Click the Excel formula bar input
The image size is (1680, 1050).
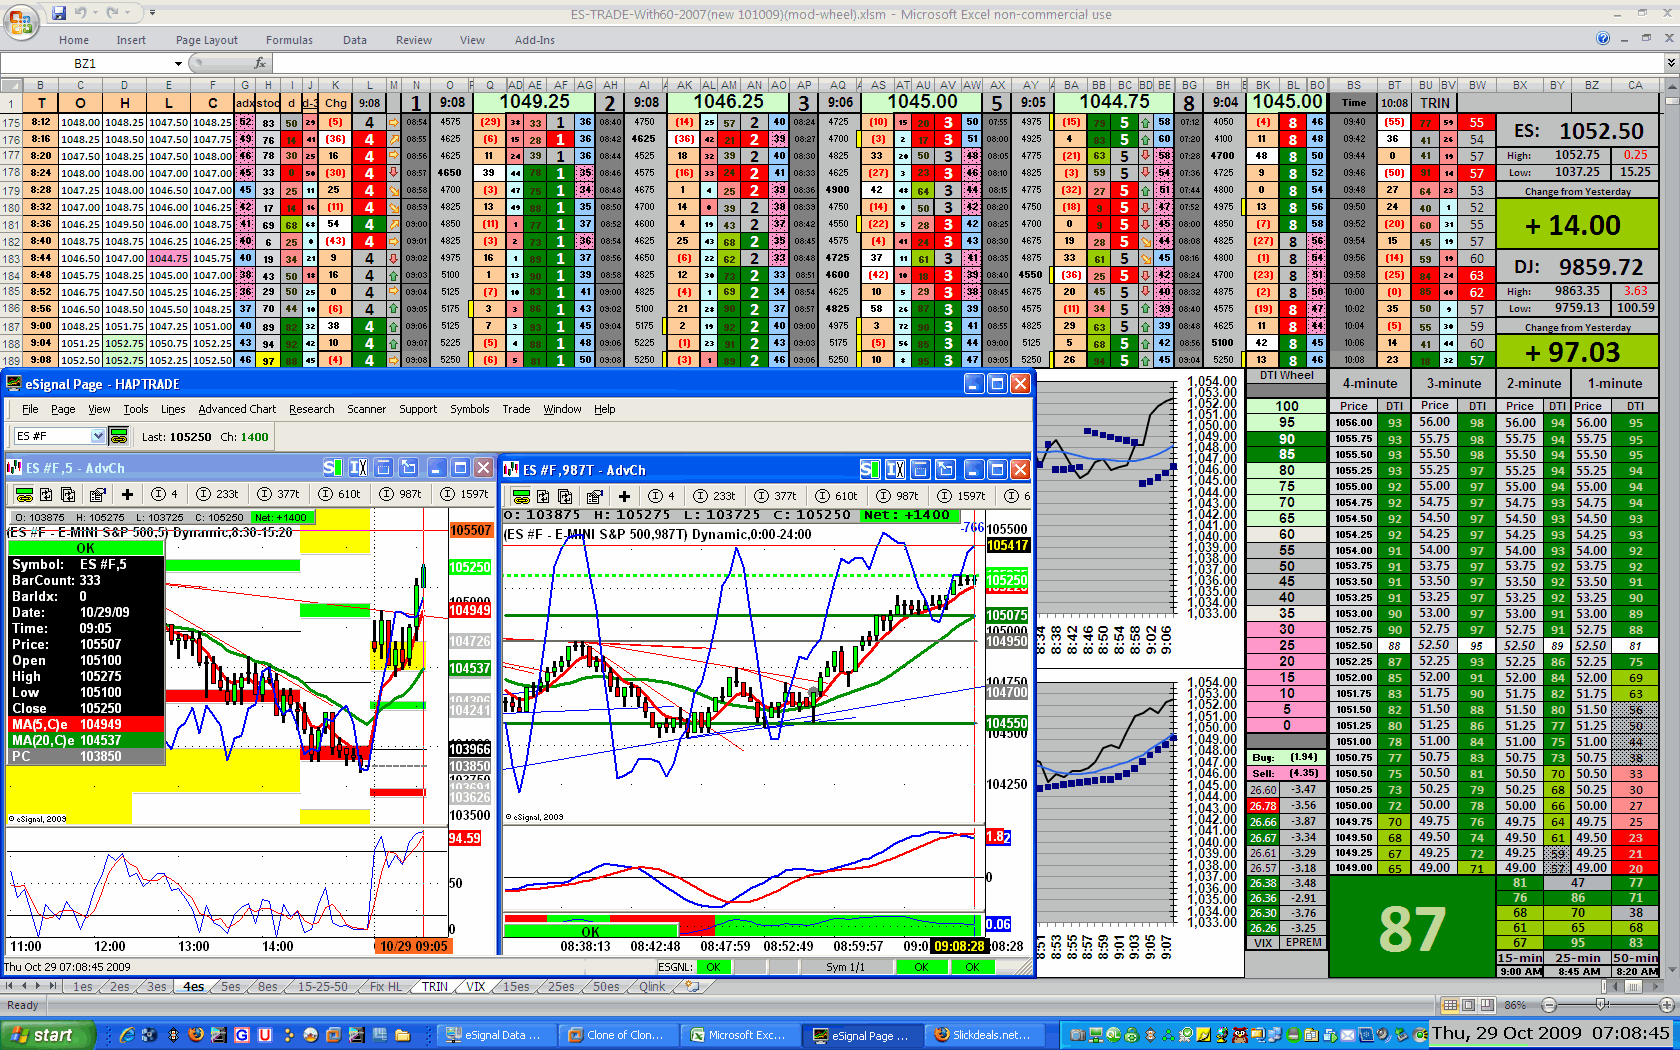tap(967, 63)
